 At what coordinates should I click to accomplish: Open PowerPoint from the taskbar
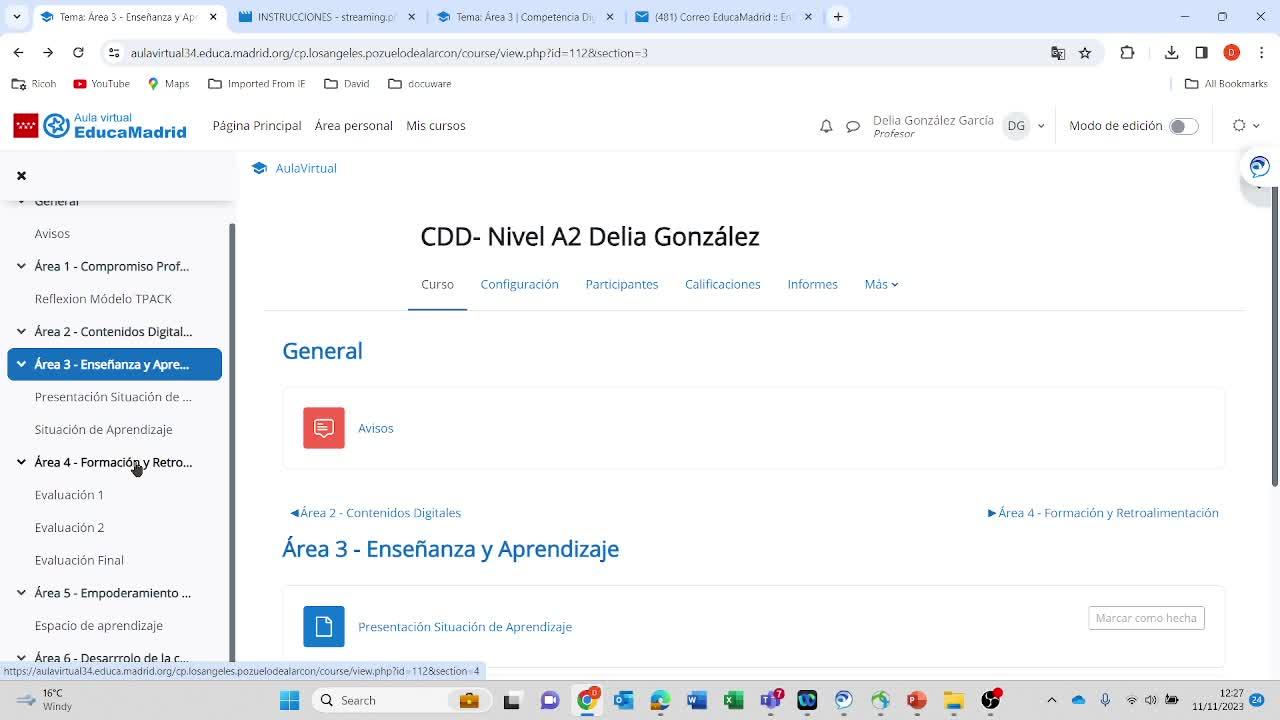point(917,700)
